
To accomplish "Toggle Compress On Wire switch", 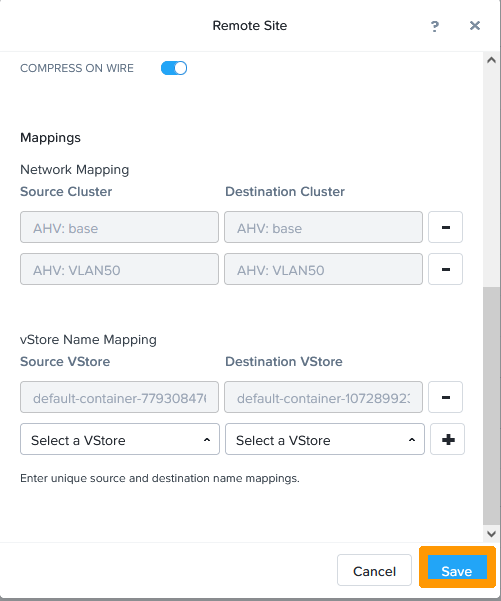I will pos(174,68).
